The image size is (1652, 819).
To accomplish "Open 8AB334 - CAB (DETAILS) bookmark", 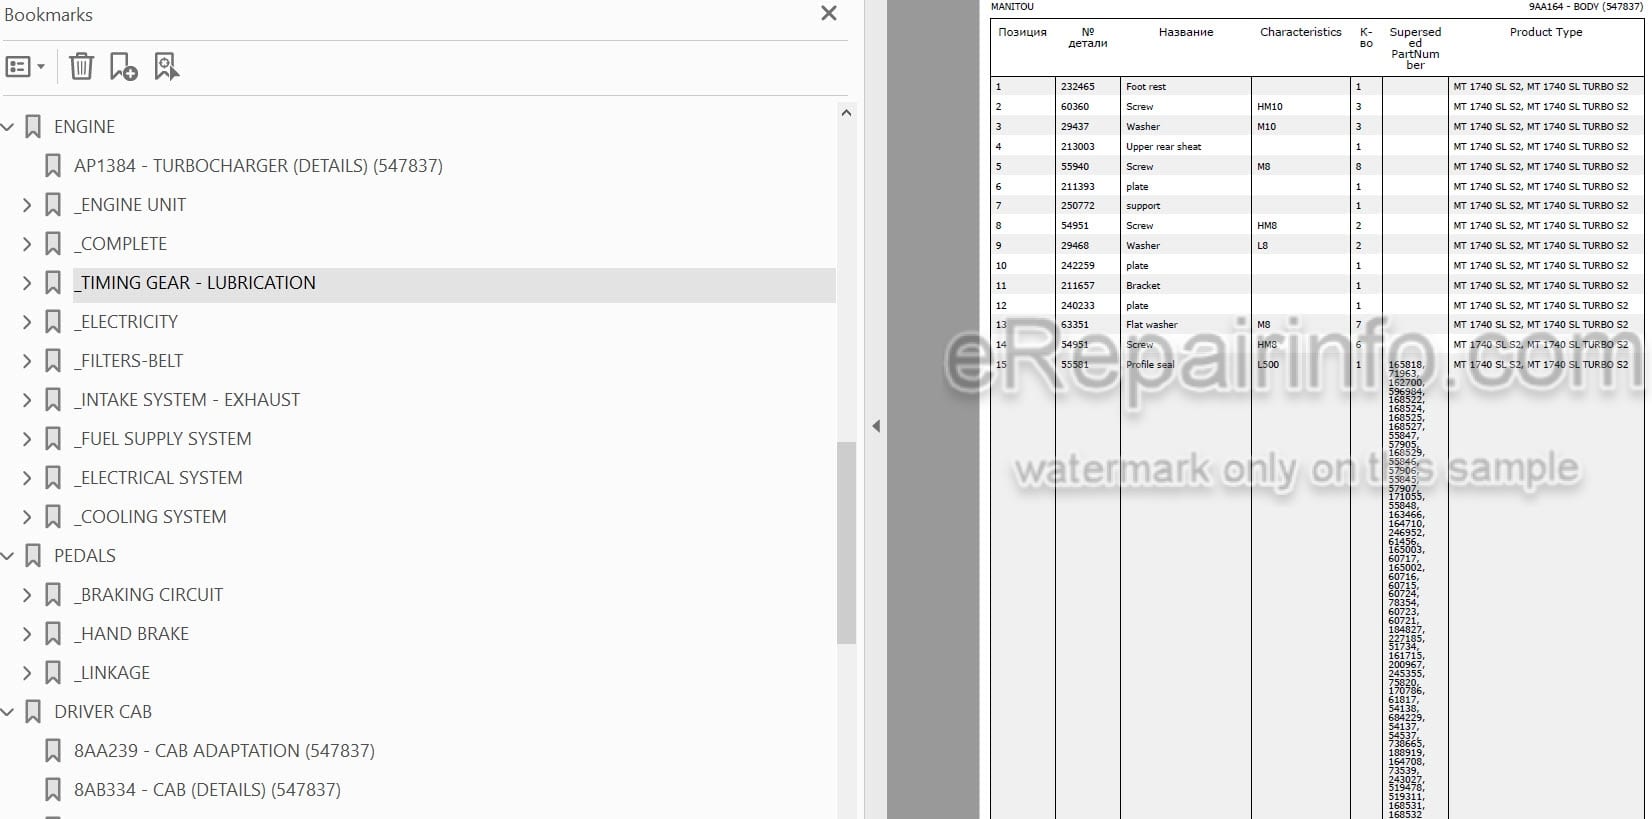I will (x=207, y=790).
